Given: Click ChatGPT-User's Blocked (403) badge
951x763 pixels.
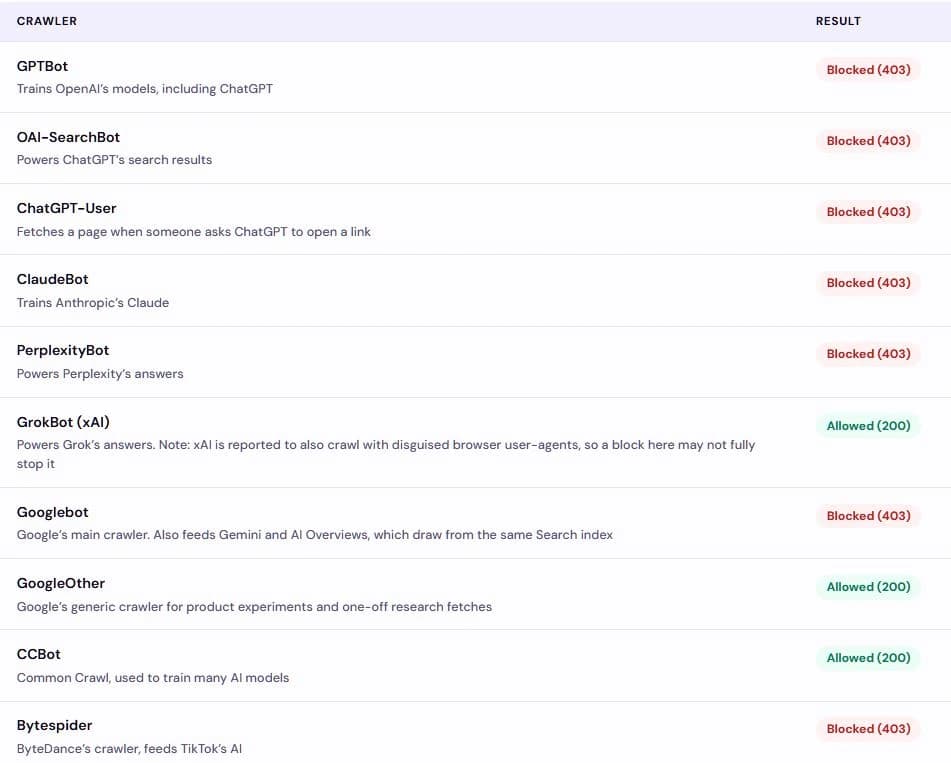Looking at the screenshot, I should tap(868, 212).
